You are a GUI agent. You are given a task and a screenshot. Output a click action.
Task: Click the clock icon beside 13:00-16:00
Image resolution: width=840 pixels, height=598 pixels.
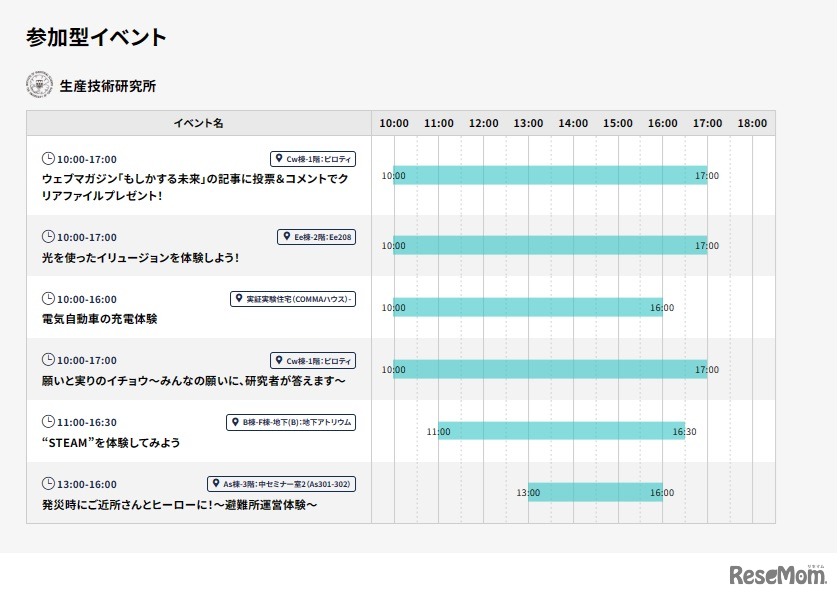point(48,484)
